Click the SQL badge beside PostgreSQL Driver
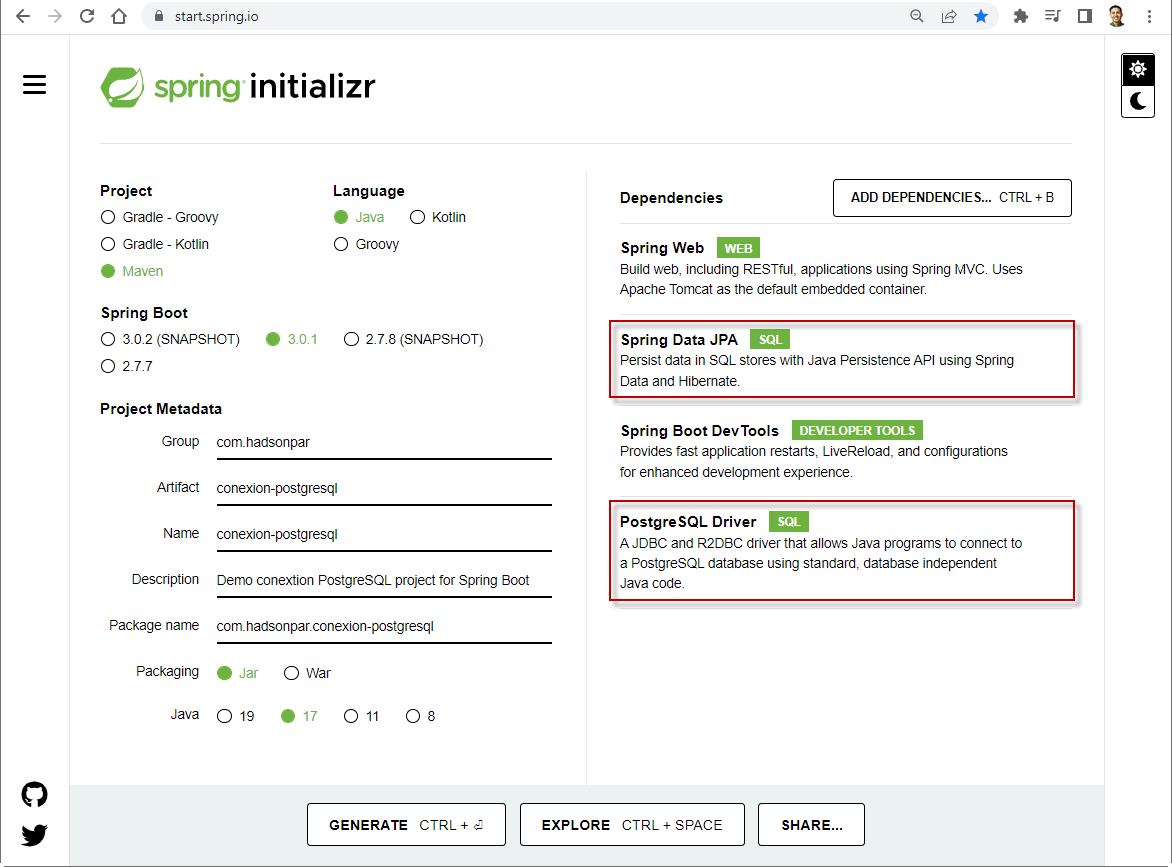 point(789,522)
